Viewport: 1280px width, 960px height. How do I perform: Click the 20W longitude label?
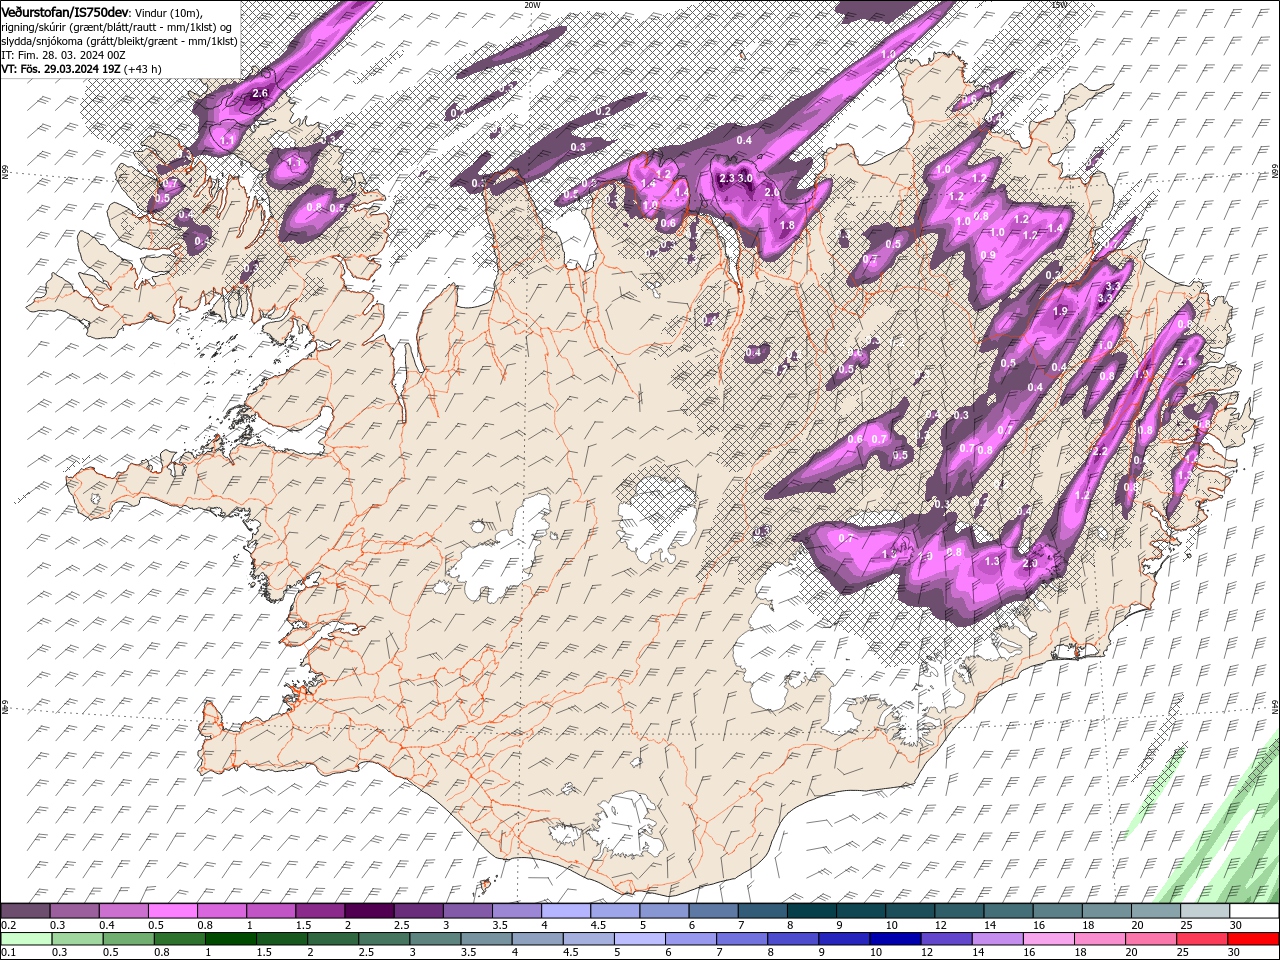[x=531, y=4]
